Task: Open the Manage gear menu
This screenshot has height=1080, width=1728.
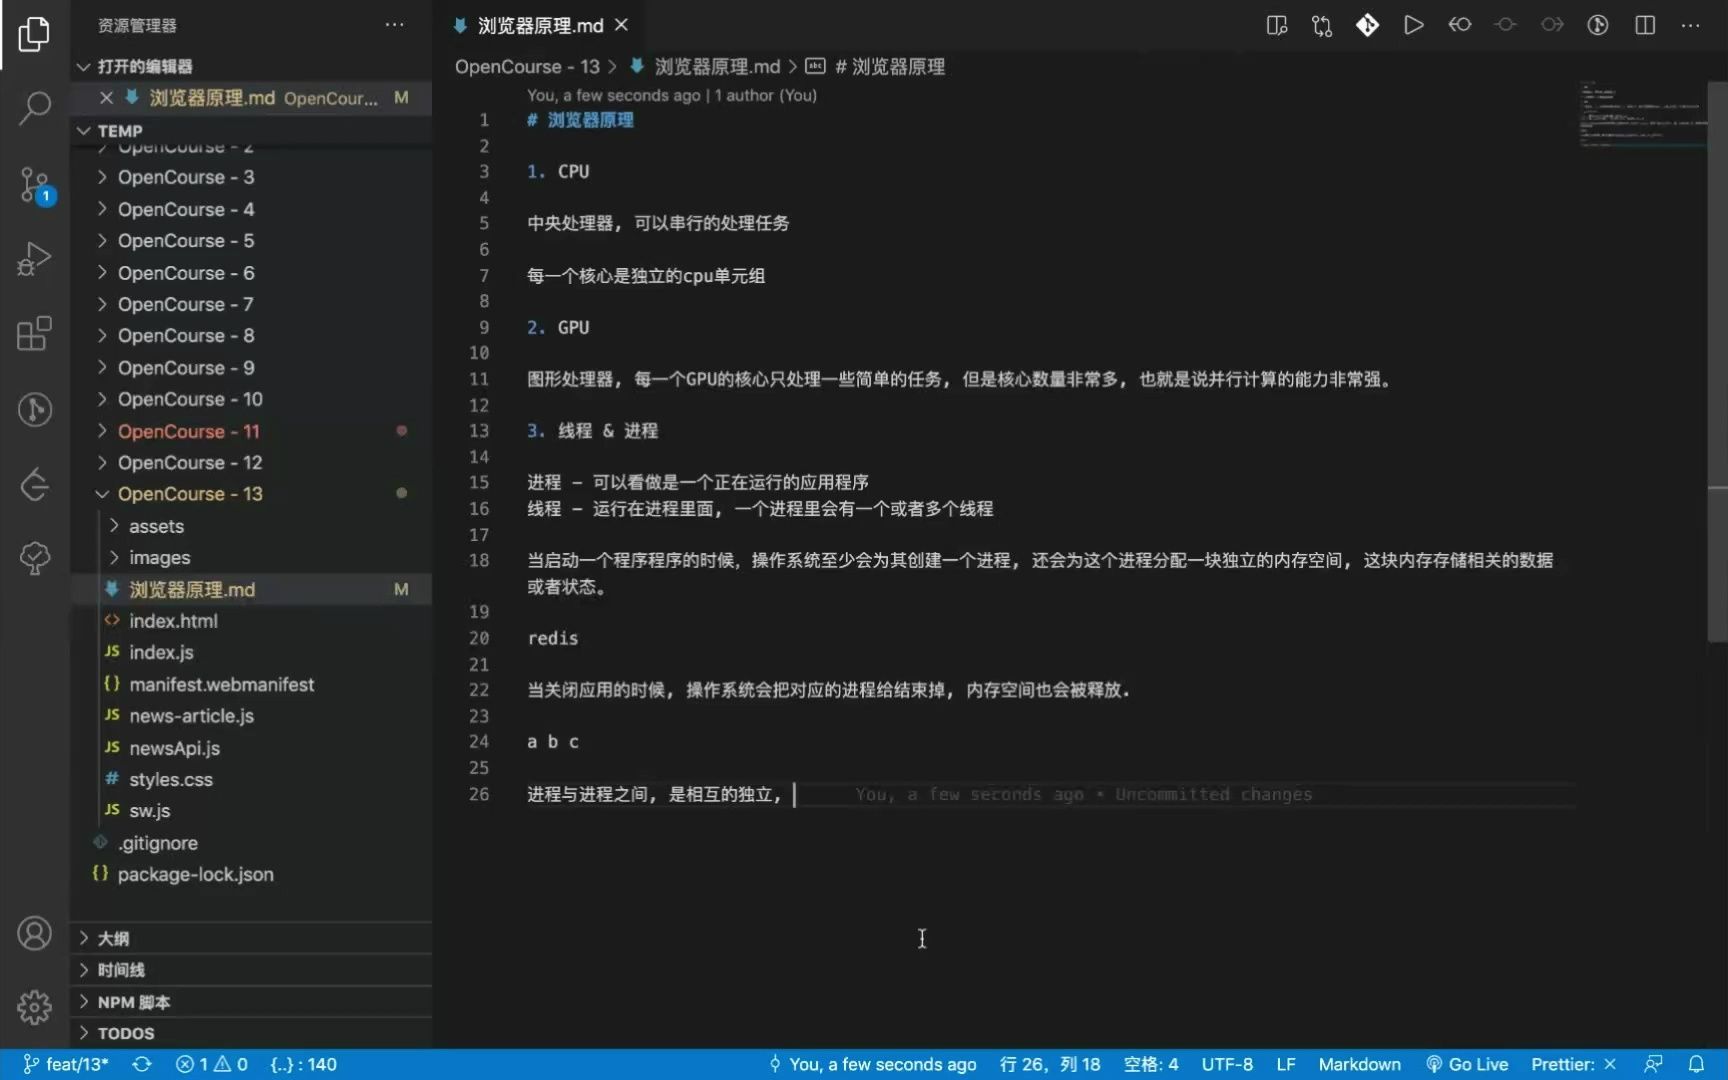Action: [34, 1007]
